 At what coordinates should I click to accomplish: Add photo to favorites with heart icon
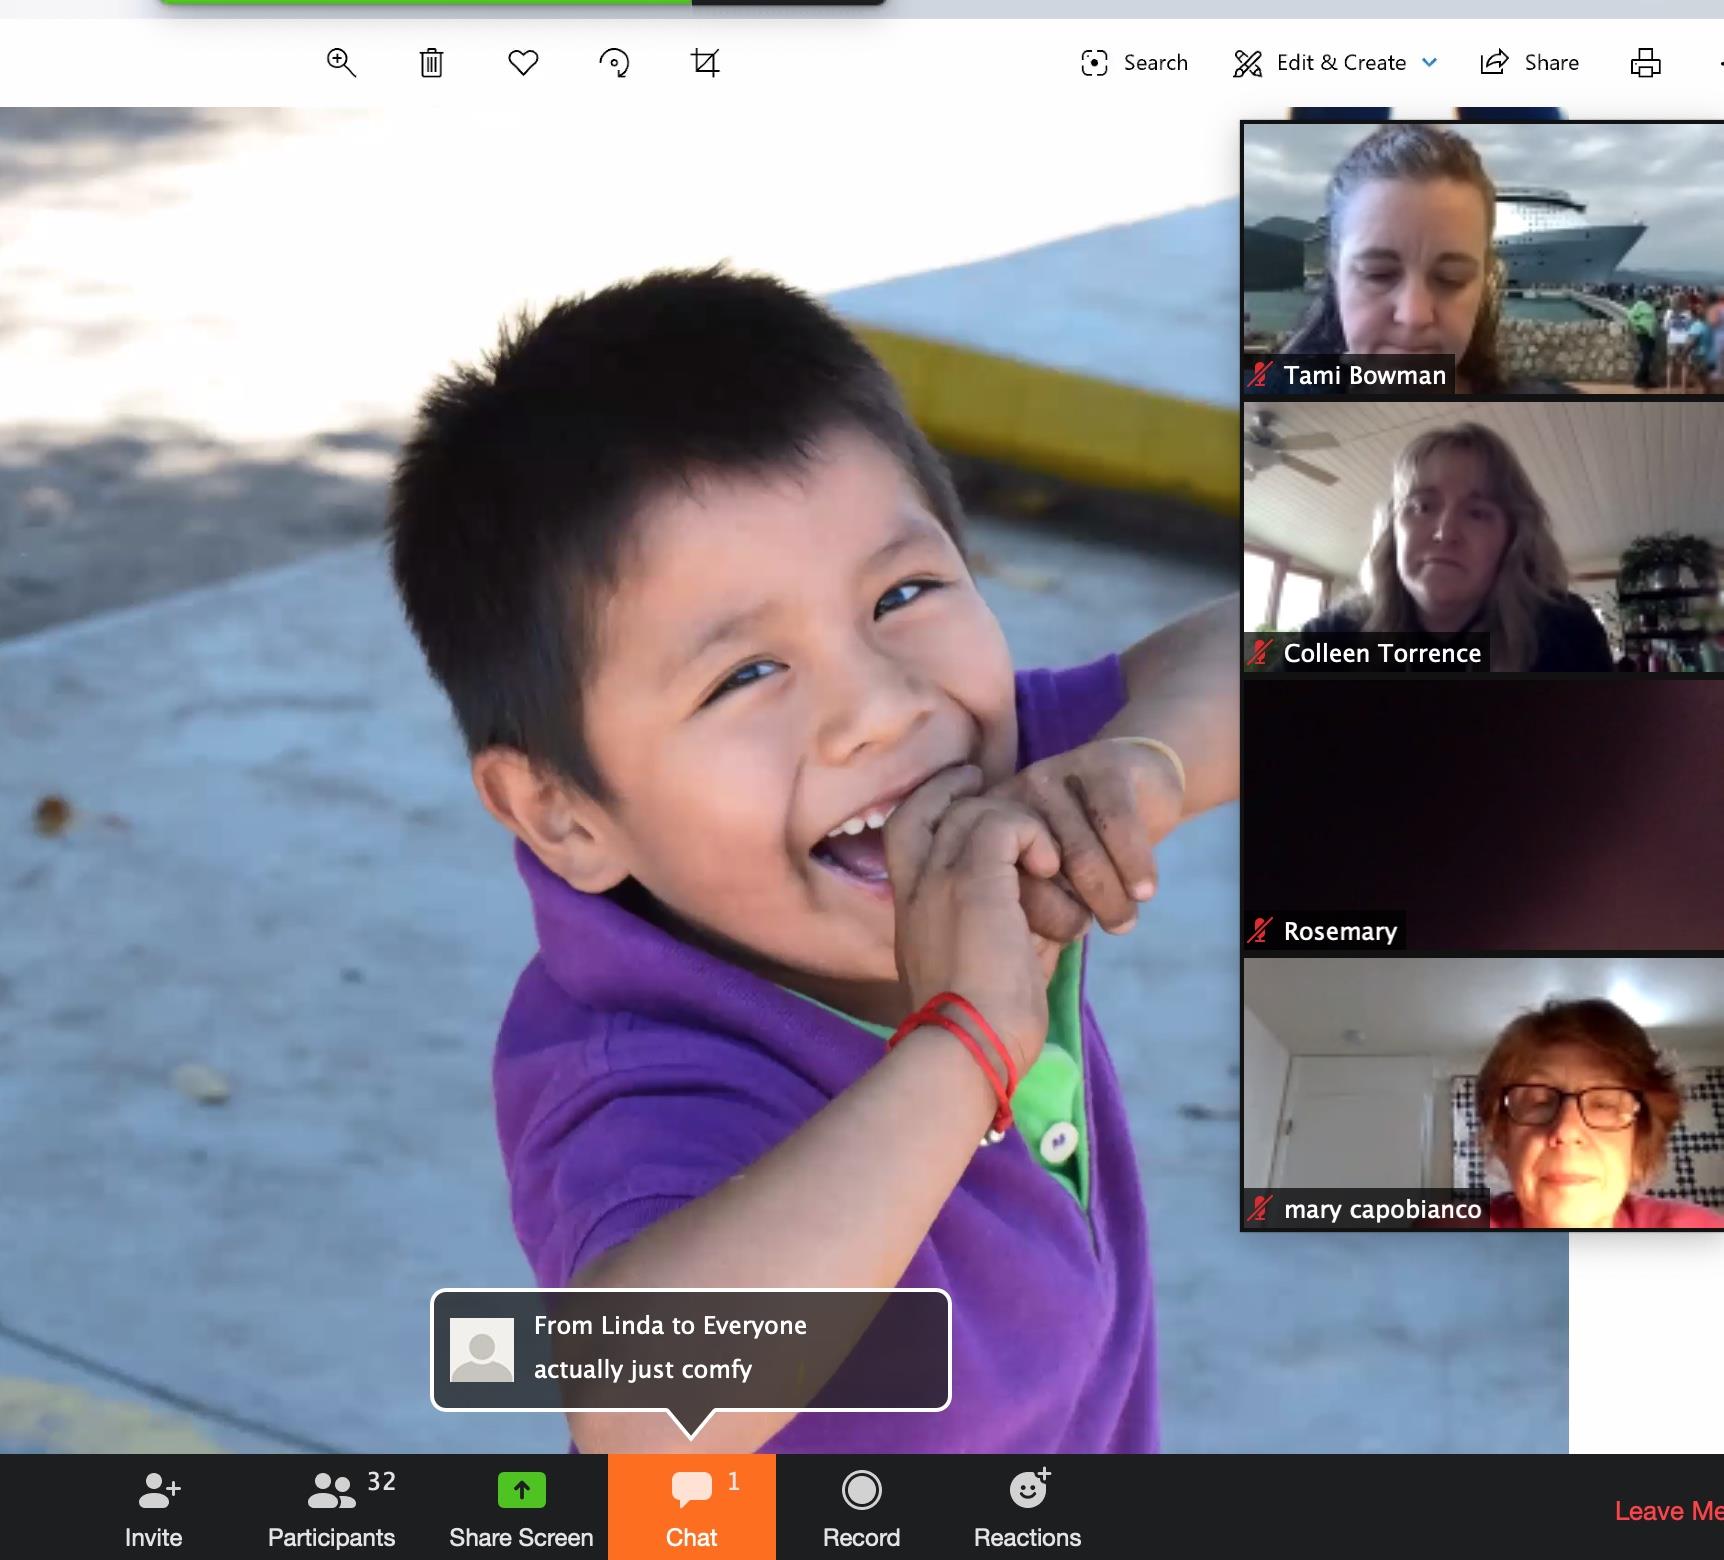point(523,63)
